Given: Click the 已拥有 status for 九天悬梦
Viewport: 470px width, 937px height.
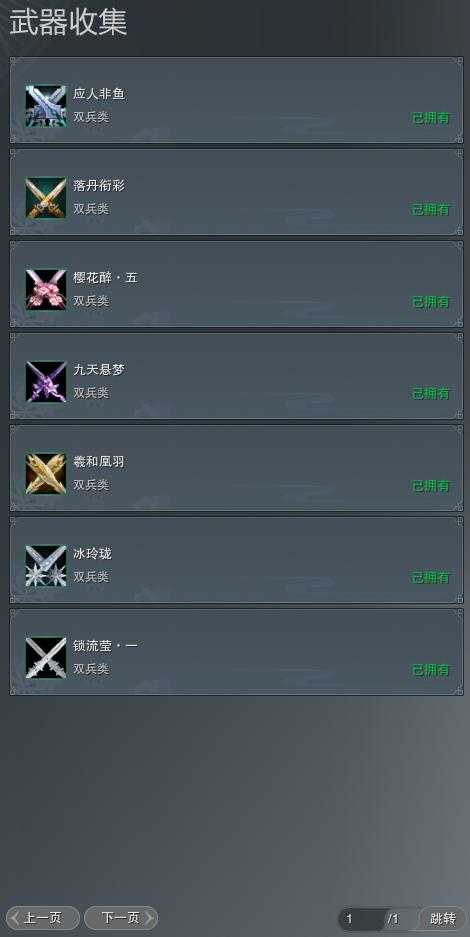Looking at the screenshot, I should click(431, 394).
